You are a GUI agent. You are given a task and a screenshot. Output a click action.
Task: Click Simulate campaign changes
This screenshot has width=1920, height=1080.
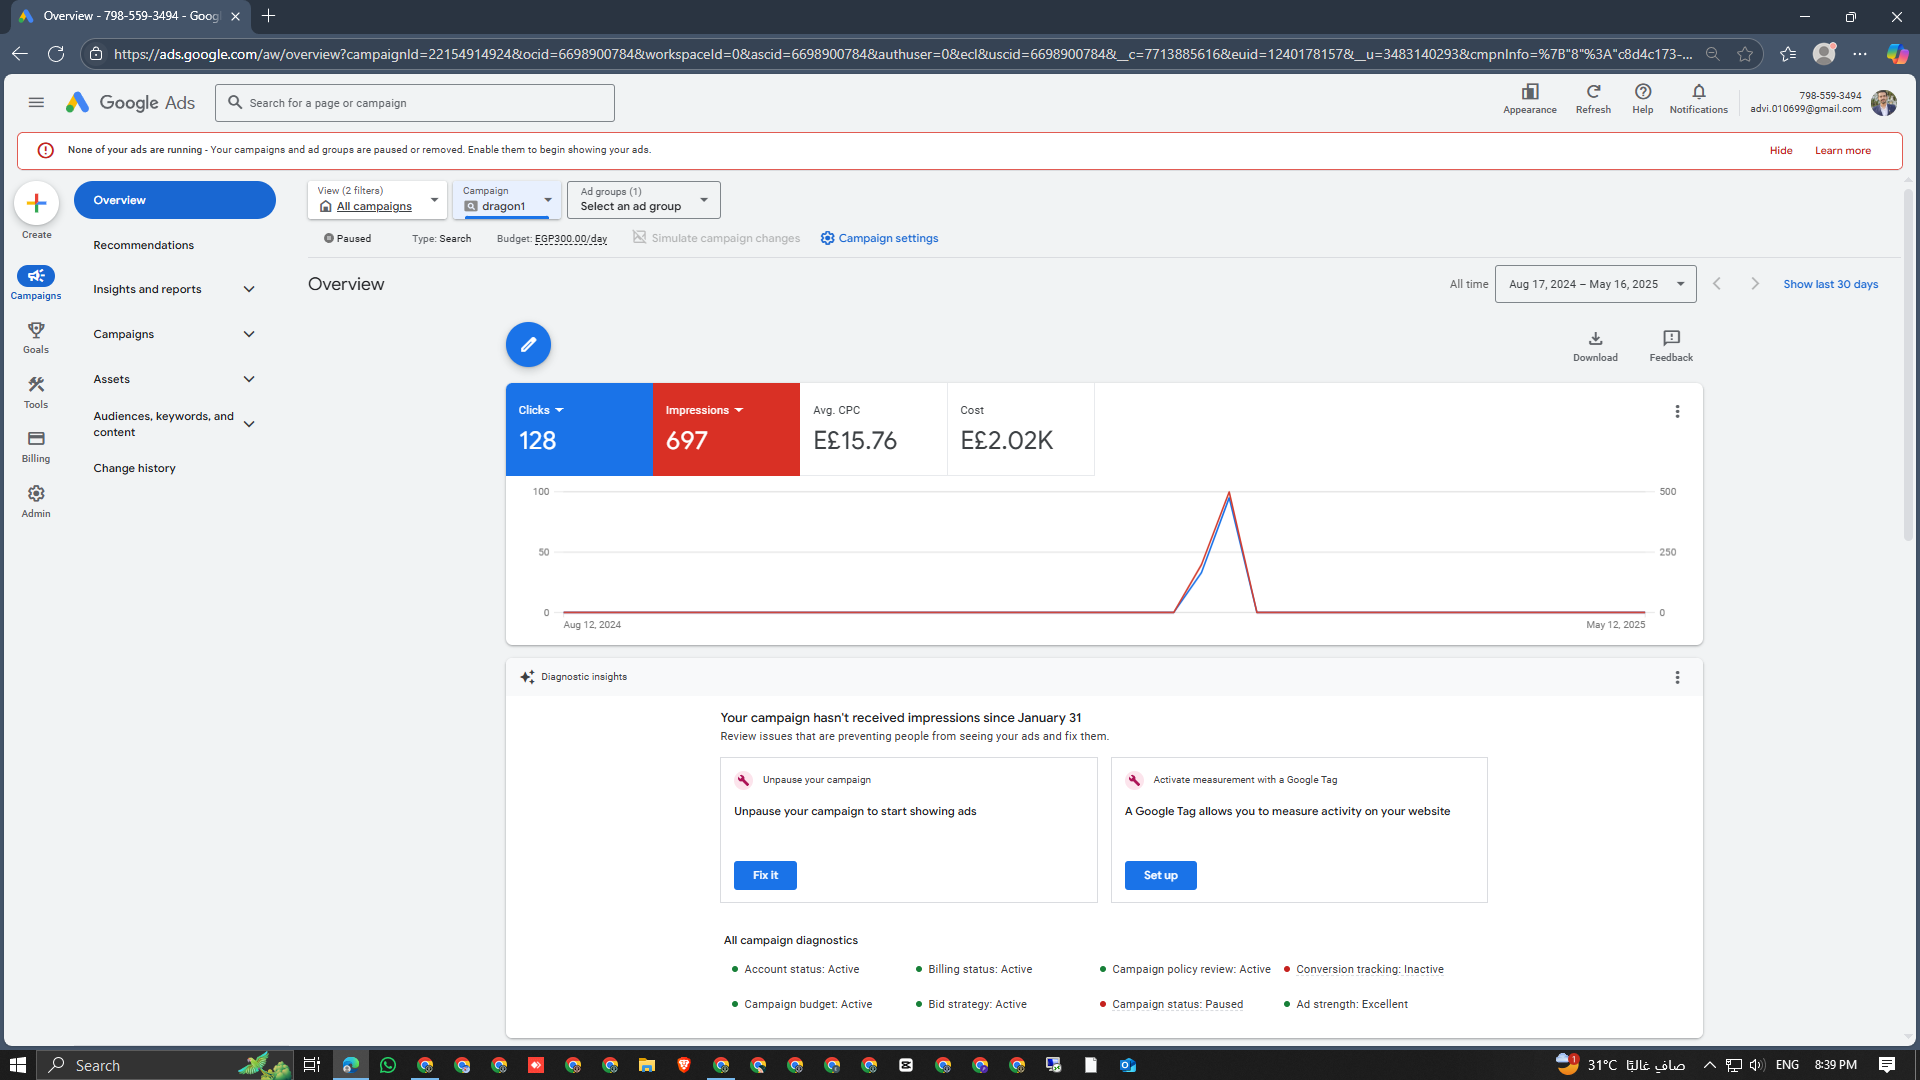tap(716, 238)
